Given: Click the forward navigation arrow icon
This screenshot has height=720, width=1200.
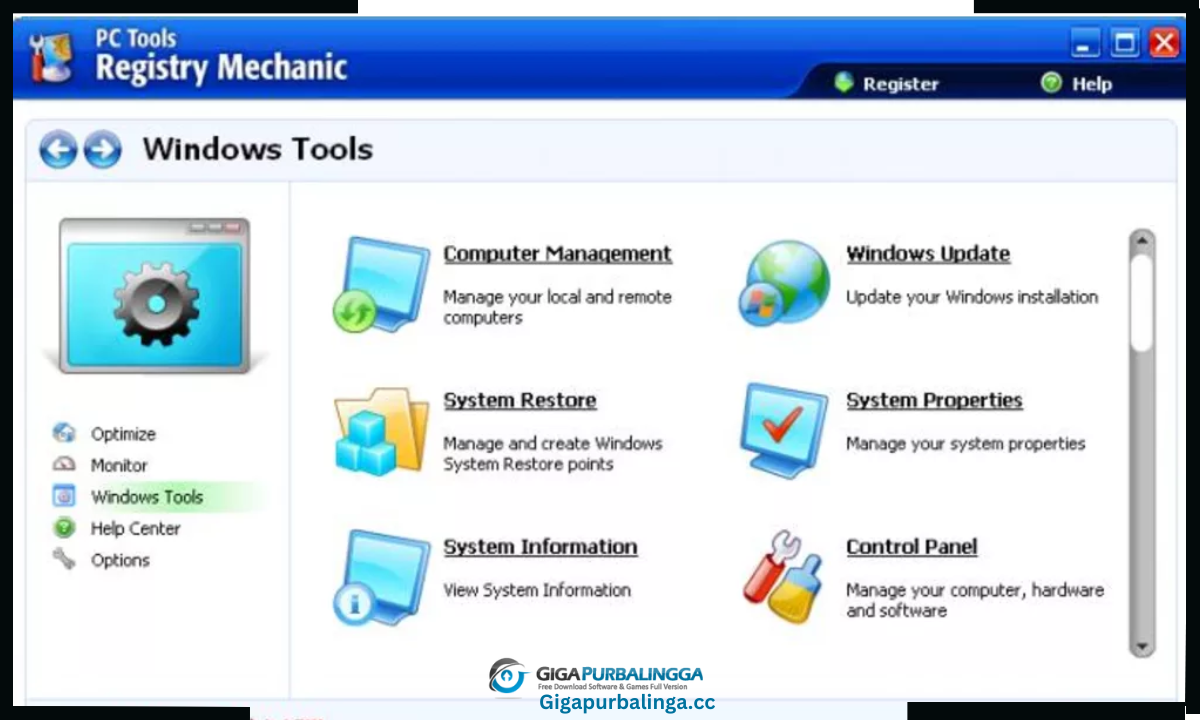Looking at the screenshot, I should pyautogui.click(x=102, y=150).
